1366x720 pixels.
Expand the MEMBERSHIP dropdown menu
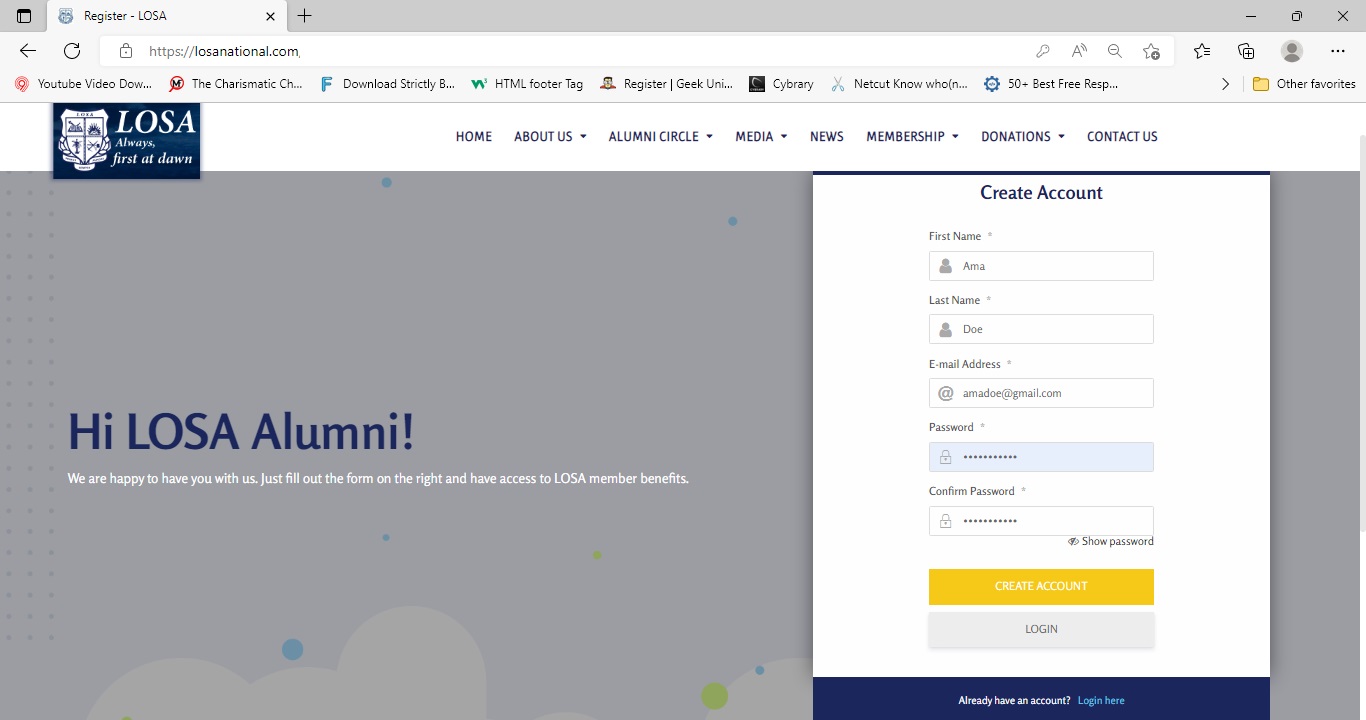(912, 137)
